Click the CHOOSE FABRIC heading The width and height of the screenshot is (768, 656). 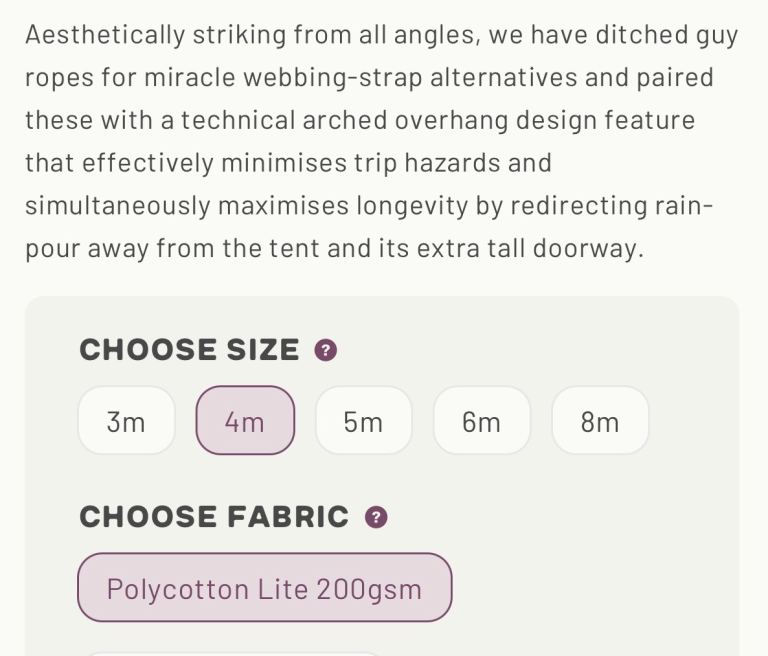214,517
